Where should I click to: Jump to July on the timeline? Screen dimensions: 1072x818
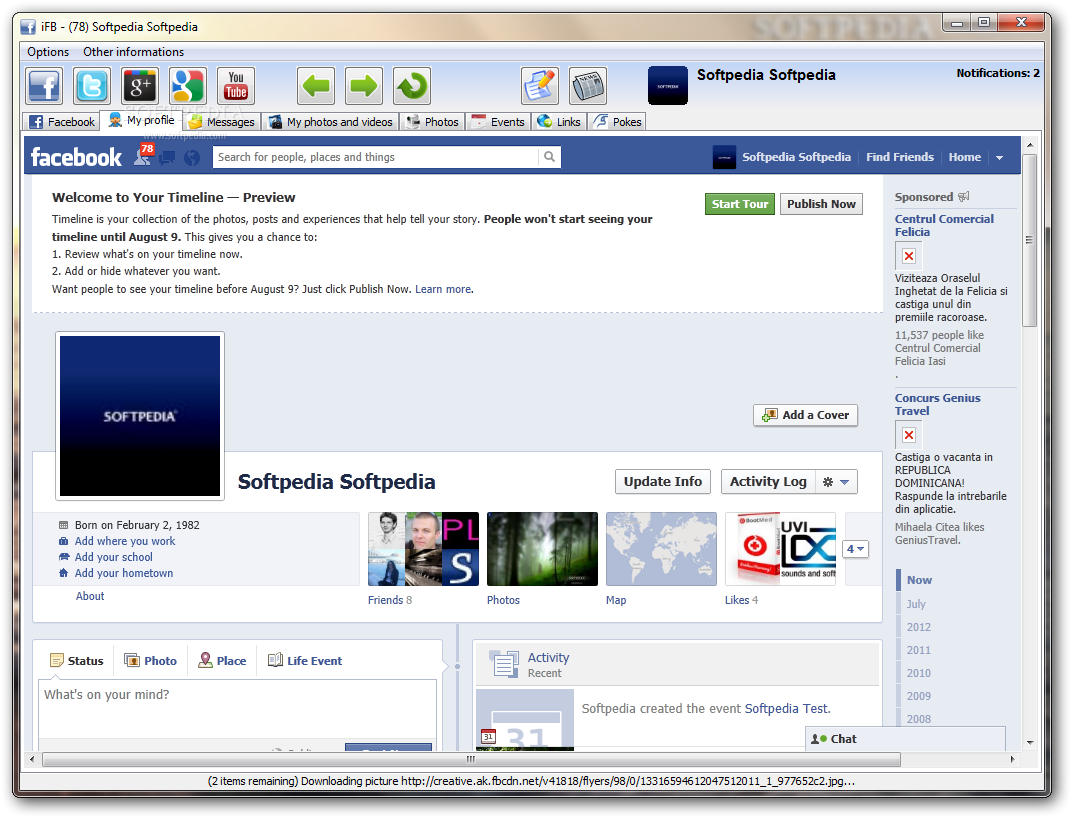coord(916,604)
